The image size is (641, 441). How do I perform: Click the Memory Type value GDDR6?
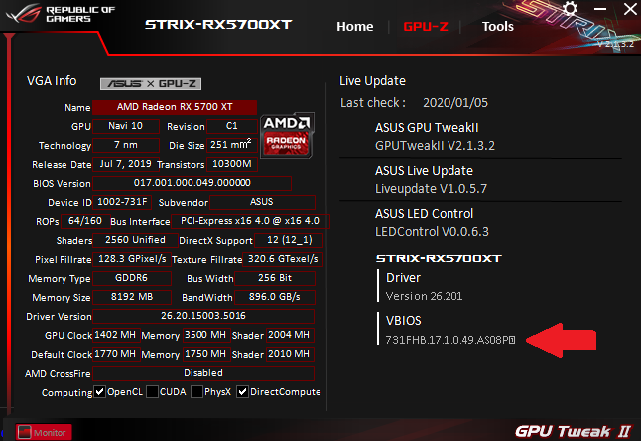[x=132, y=278]
